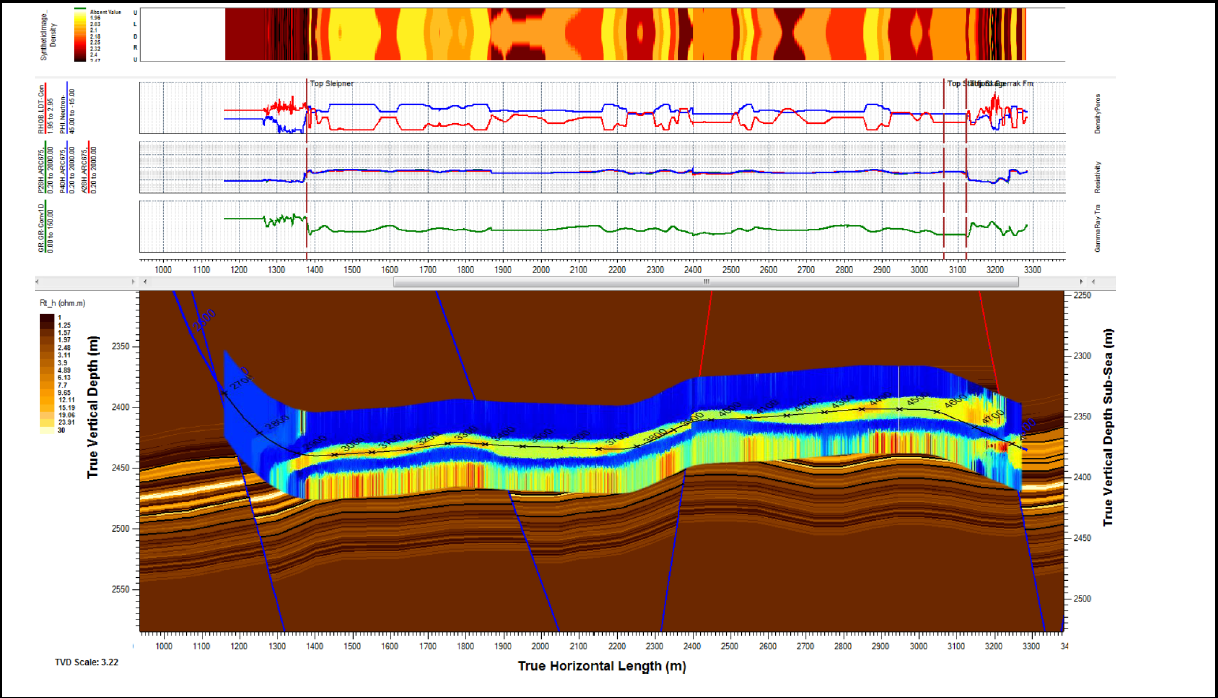
Task: Select the Top Sleipner formation marker label
Action: tap(332, 84)
